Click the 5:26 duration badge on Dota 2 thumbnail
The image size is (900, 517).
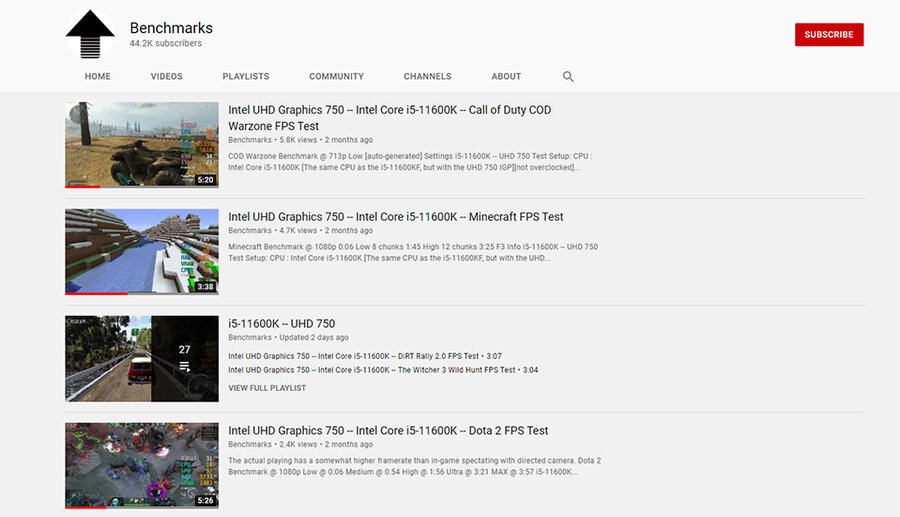tap(205, 500)
